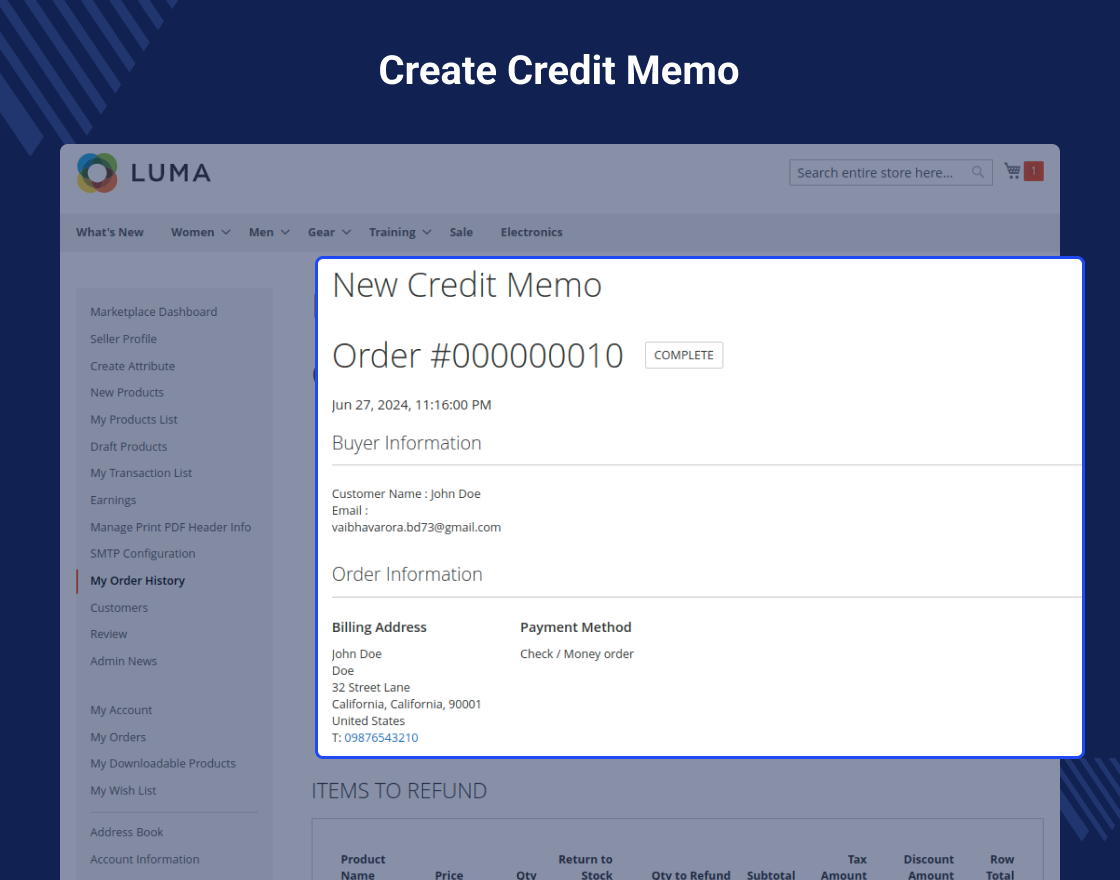The height and width of the screenshot is (880, 1120).
Task: Open the Men menu item
Action: 261,232
